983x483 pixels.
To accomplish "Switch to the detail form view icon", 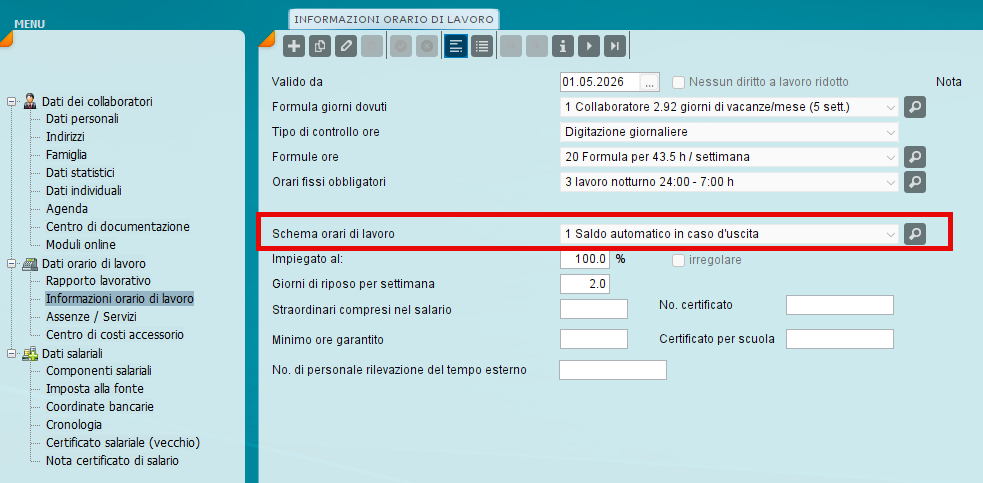I will click(x=456, y=46).
